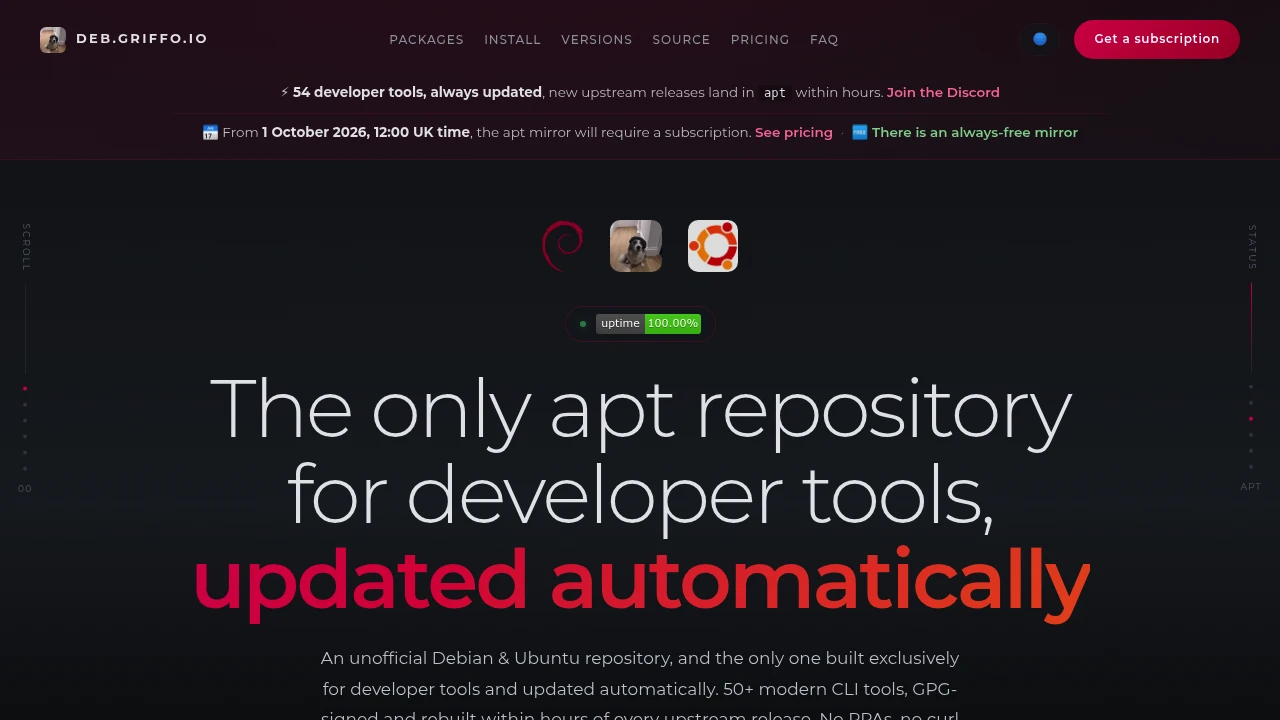The image size is (1280, 720).
Task: Go to the Install section
Action: tap(512, 40)
